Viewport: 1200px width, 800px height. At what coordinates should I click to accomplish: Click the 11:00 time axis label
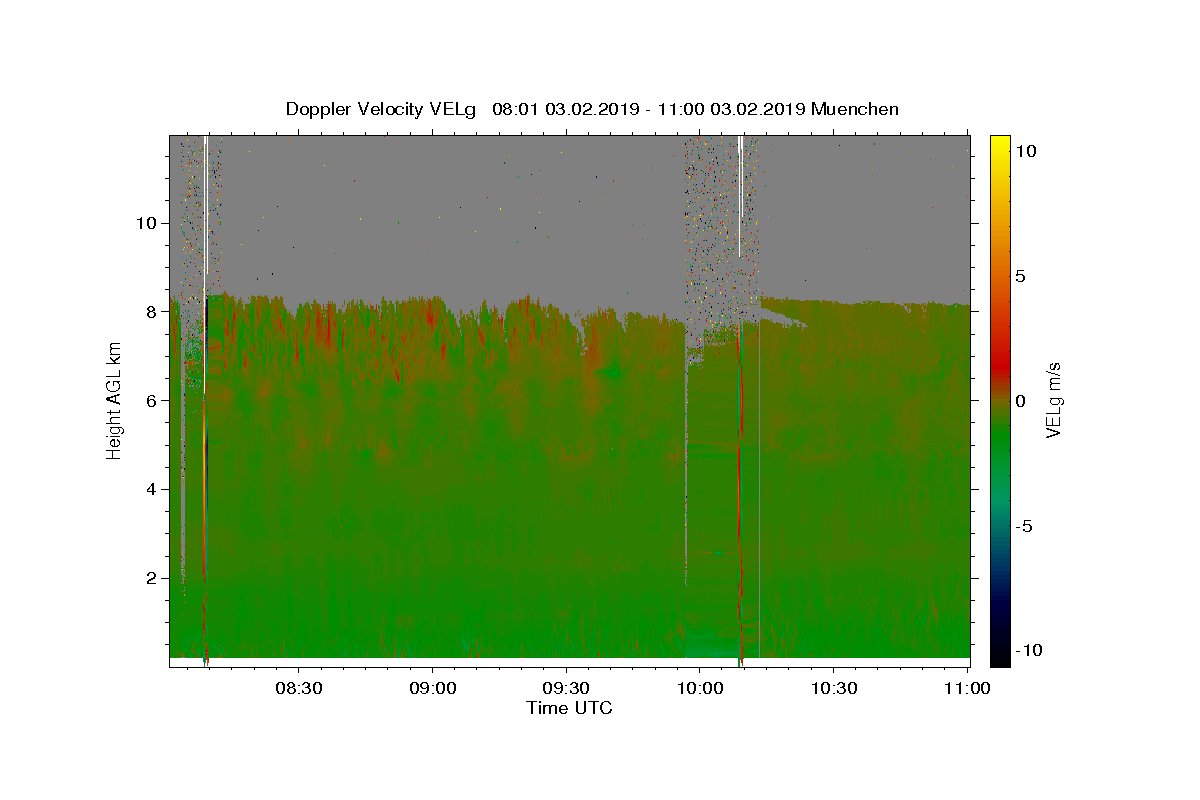click(967, 688)
